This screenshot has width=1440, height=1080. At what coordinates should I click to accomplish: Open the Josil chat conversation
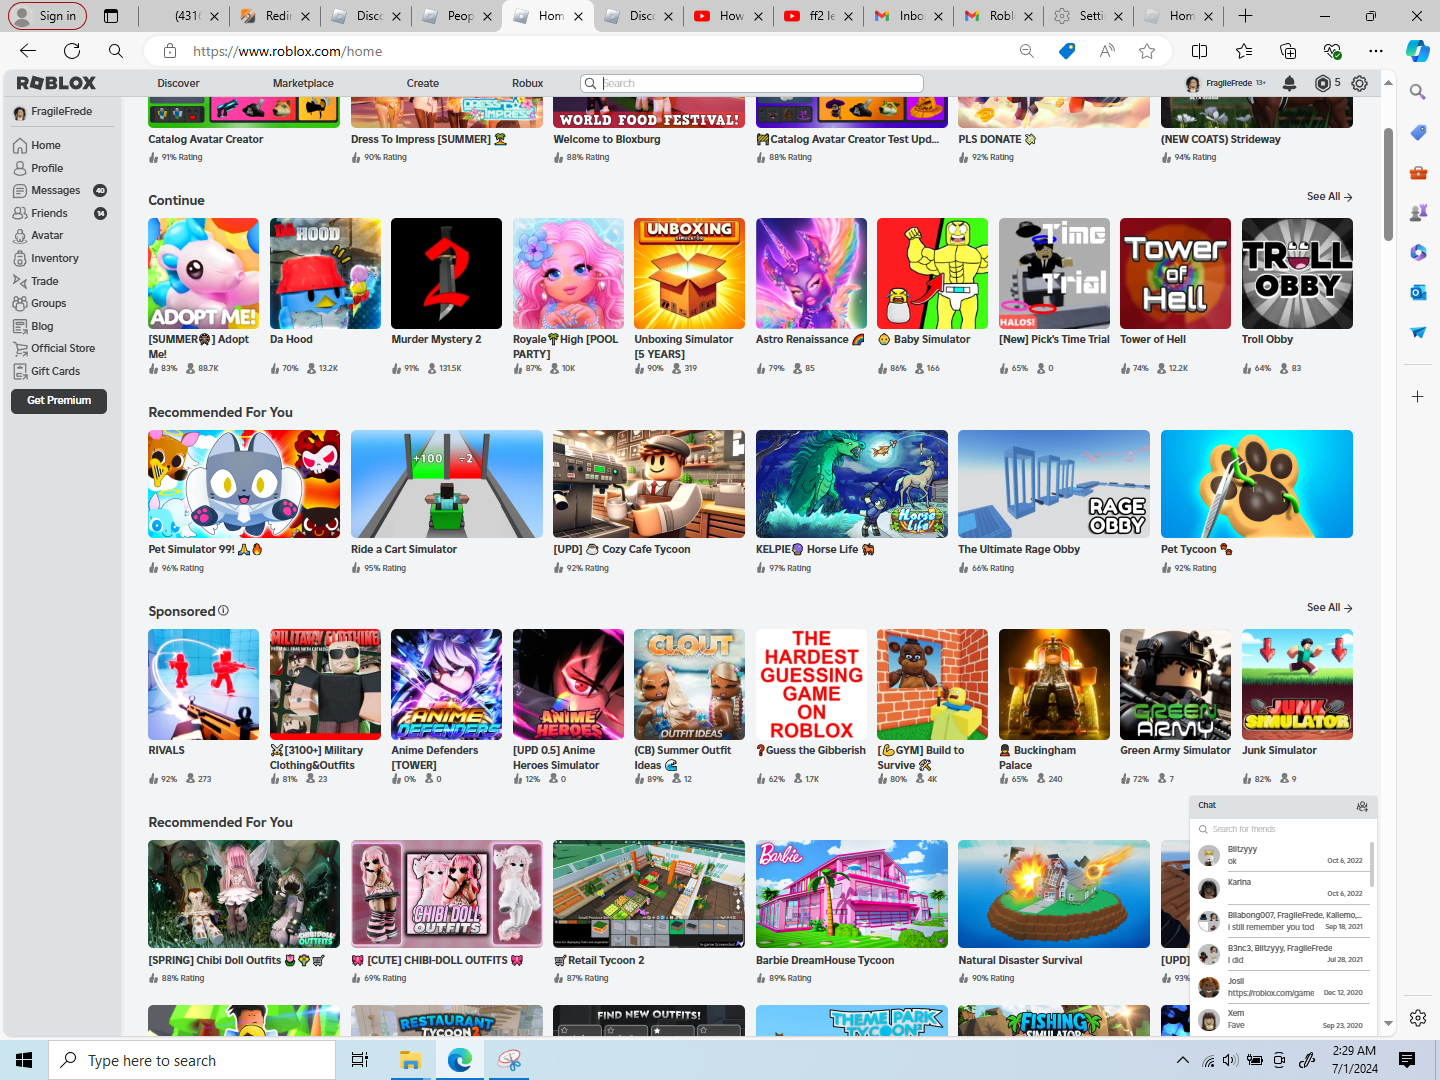pos(1282,987)
